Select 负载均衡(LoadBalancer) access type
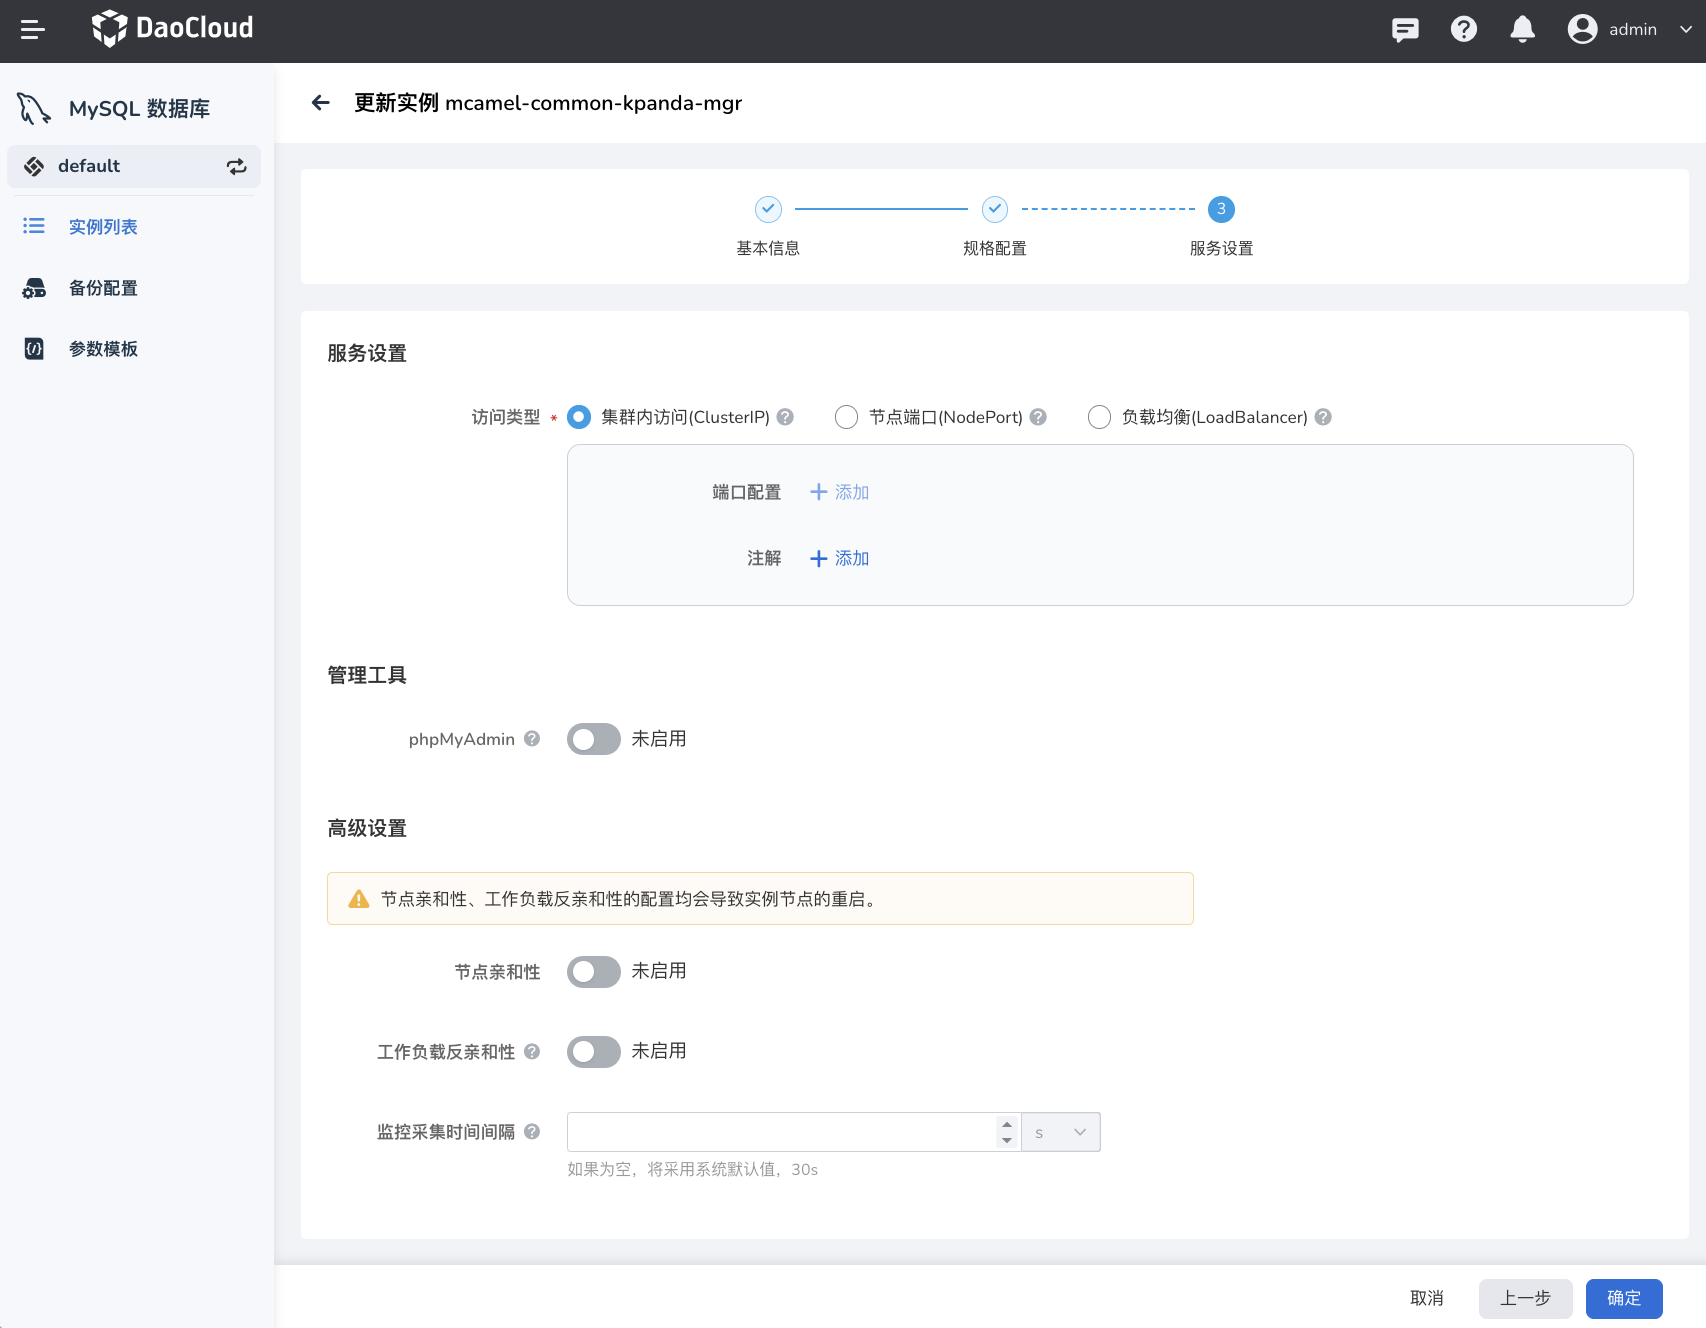This screenshot has height=1328, width=1706. [x=1099, y=417]
